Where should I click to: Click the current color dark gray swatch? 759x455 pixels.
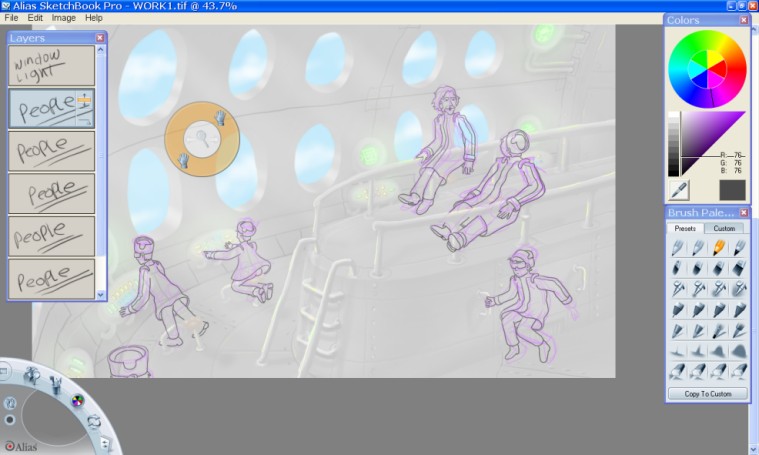732,189
